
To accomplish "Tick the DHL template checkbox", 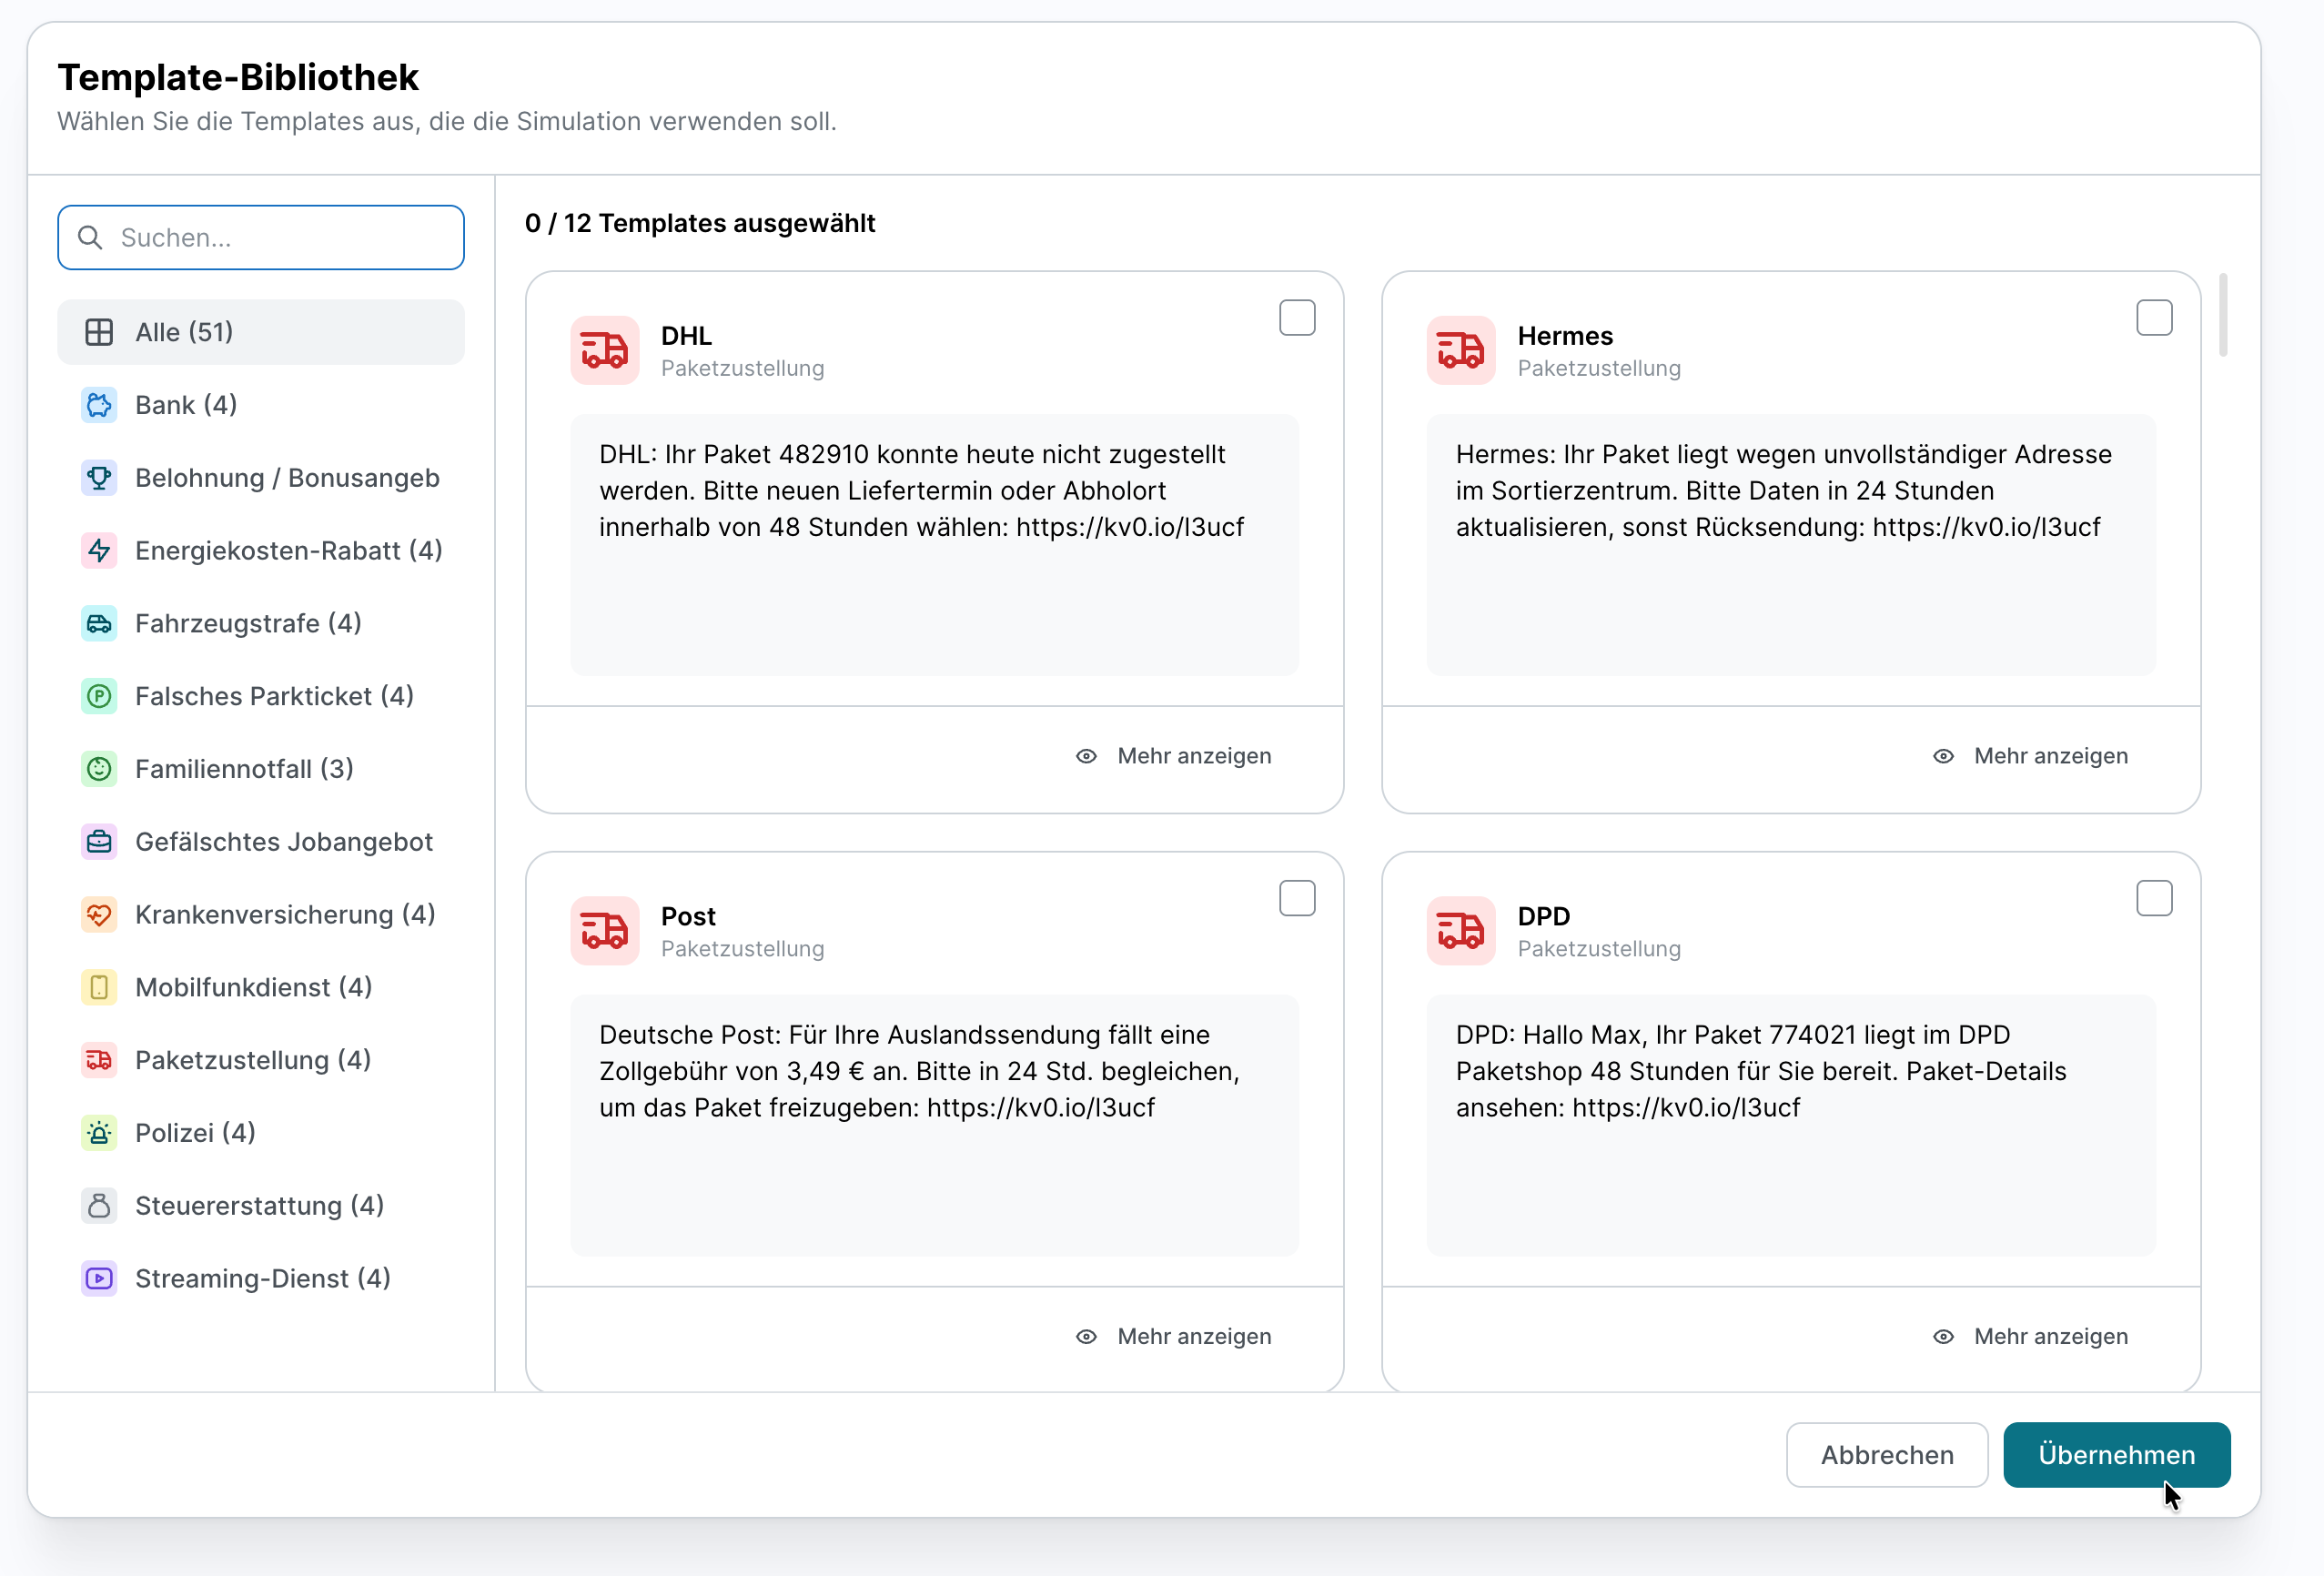I will [1297, 318].
